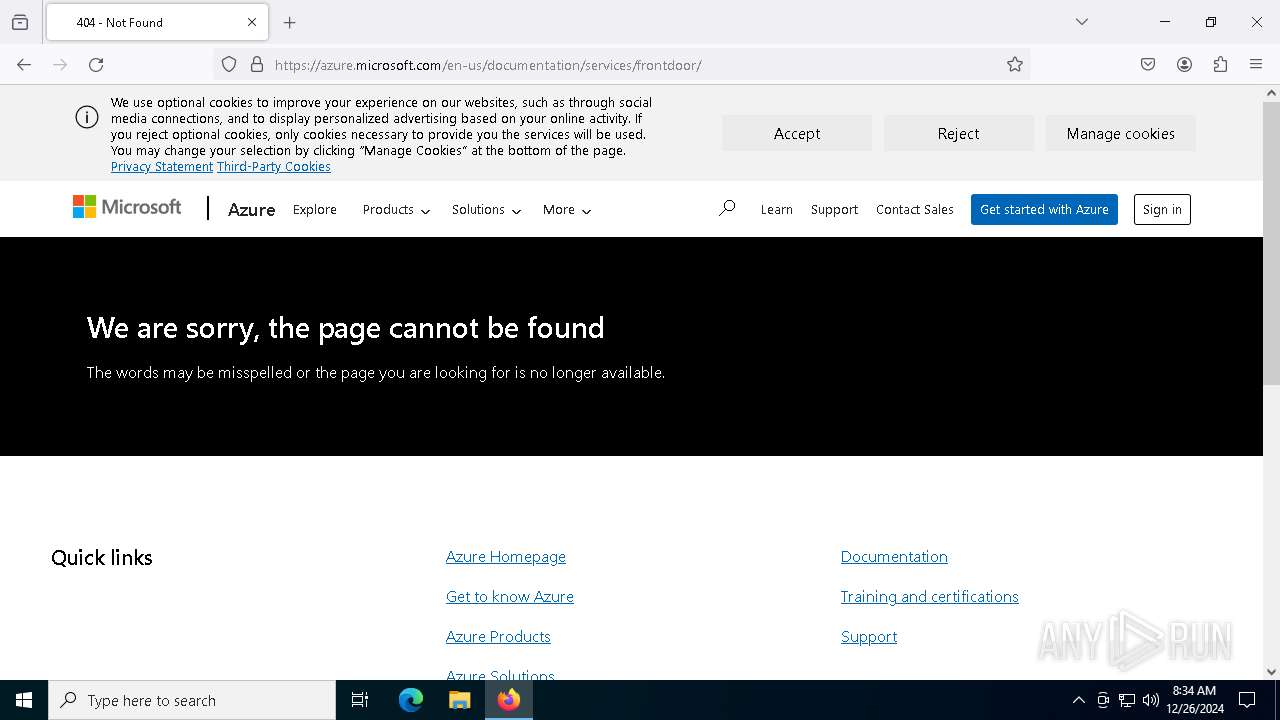Go back to previous page
The image size is (1280, 720).
(24, 65)
